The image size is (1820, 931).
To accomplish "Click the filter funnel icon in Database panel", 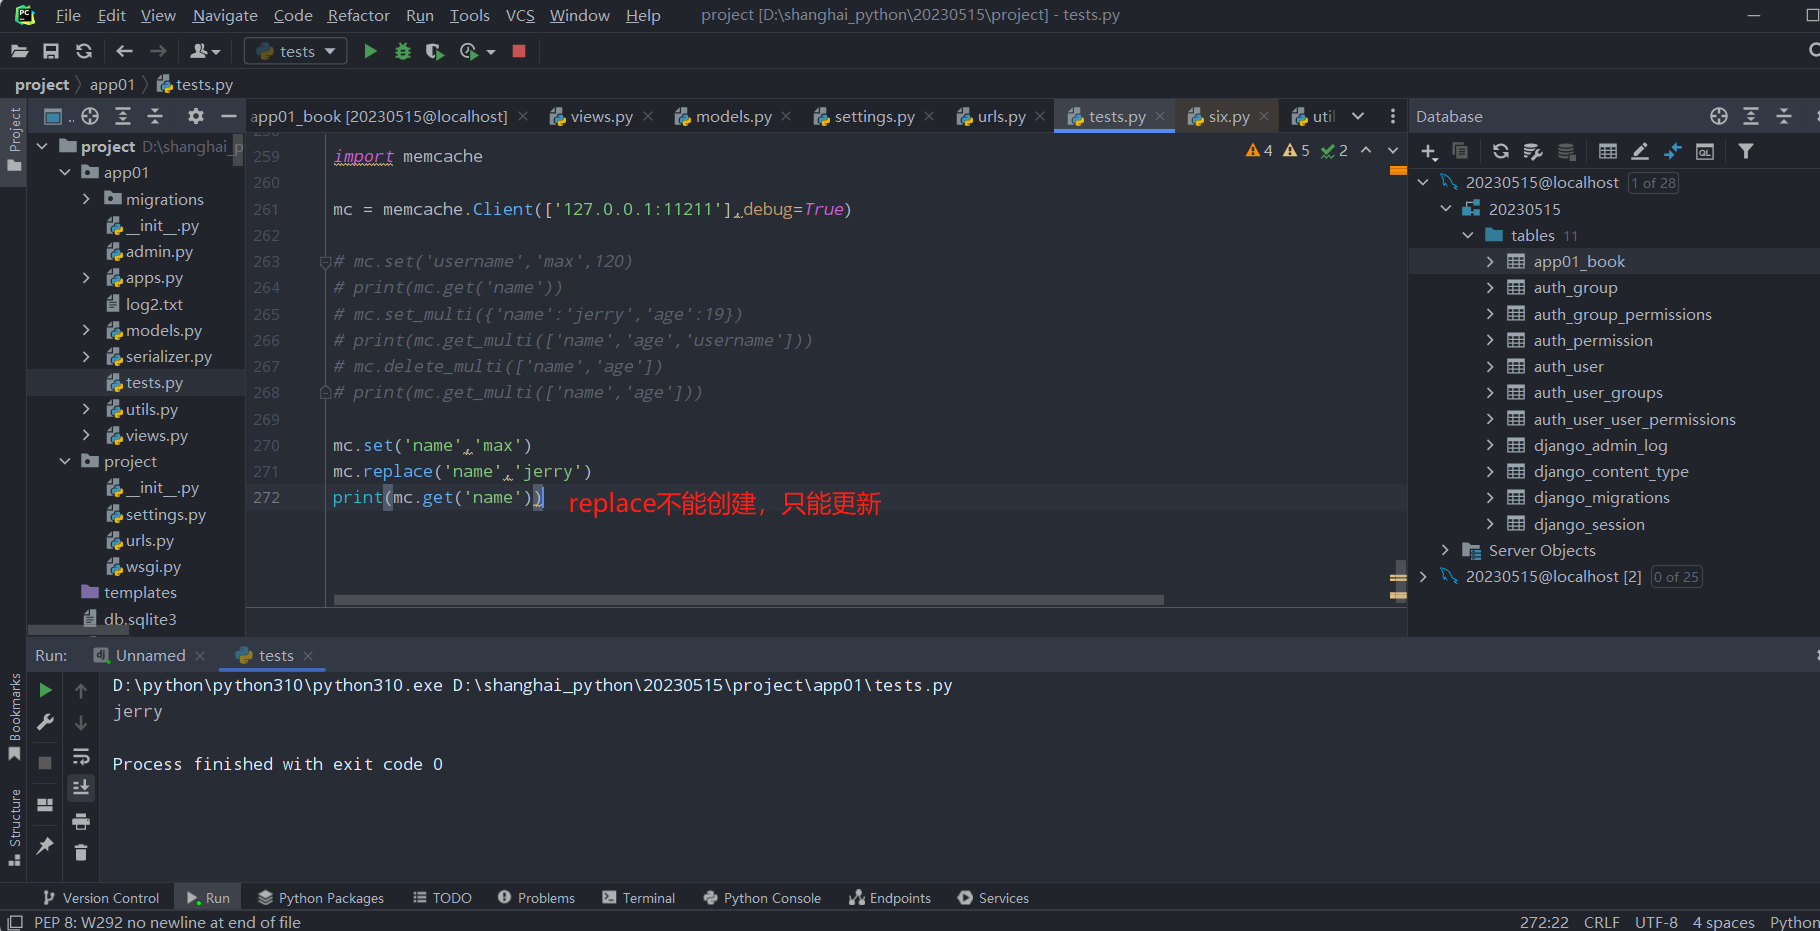I will coord(1746,151).
